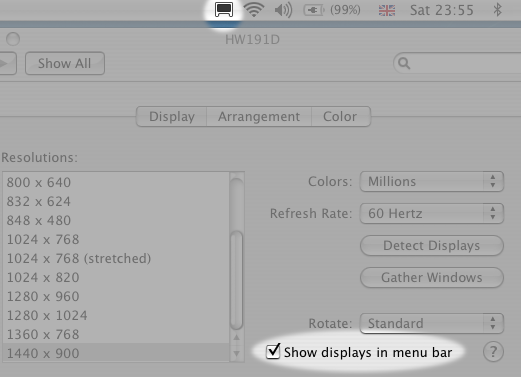Open the UK flag input menu
The image size is (521, 377).
tap(387, 10)
